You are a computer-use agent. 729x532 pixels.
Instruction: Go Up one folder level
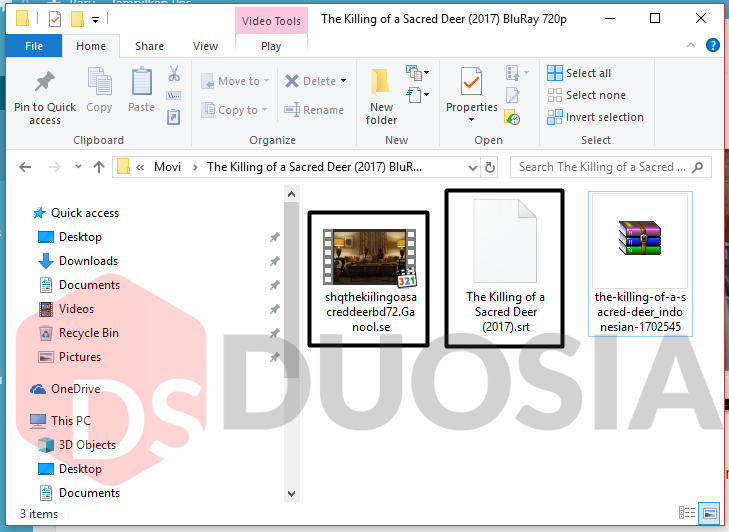[x=99, y=167]
